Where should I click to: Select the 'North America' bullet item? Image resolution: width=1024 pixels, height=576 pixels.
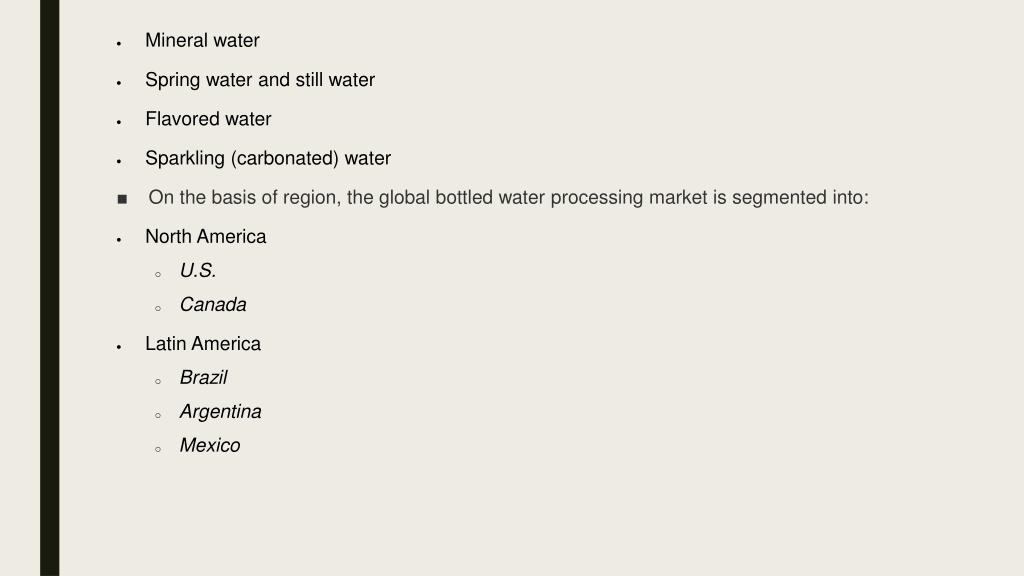206,236
